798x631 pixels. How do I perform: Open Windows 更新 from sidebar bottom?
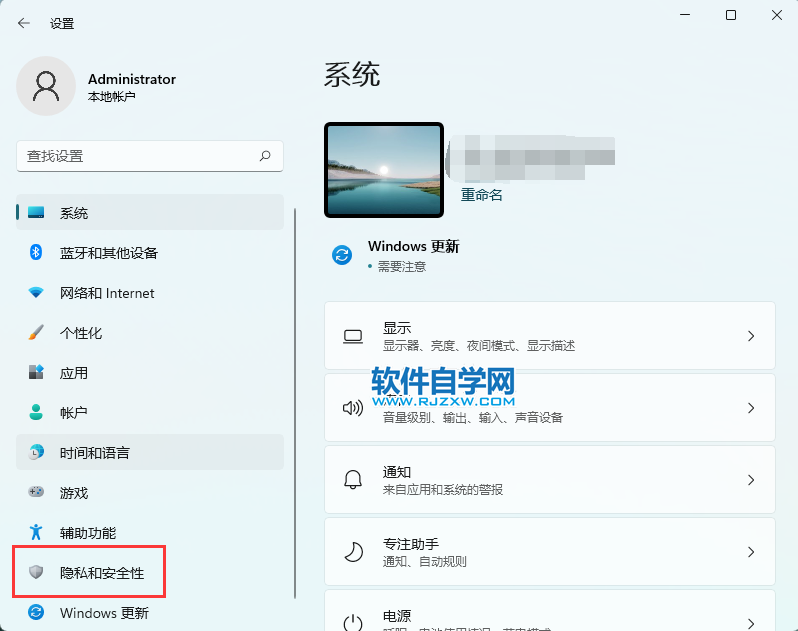point(104,613)
